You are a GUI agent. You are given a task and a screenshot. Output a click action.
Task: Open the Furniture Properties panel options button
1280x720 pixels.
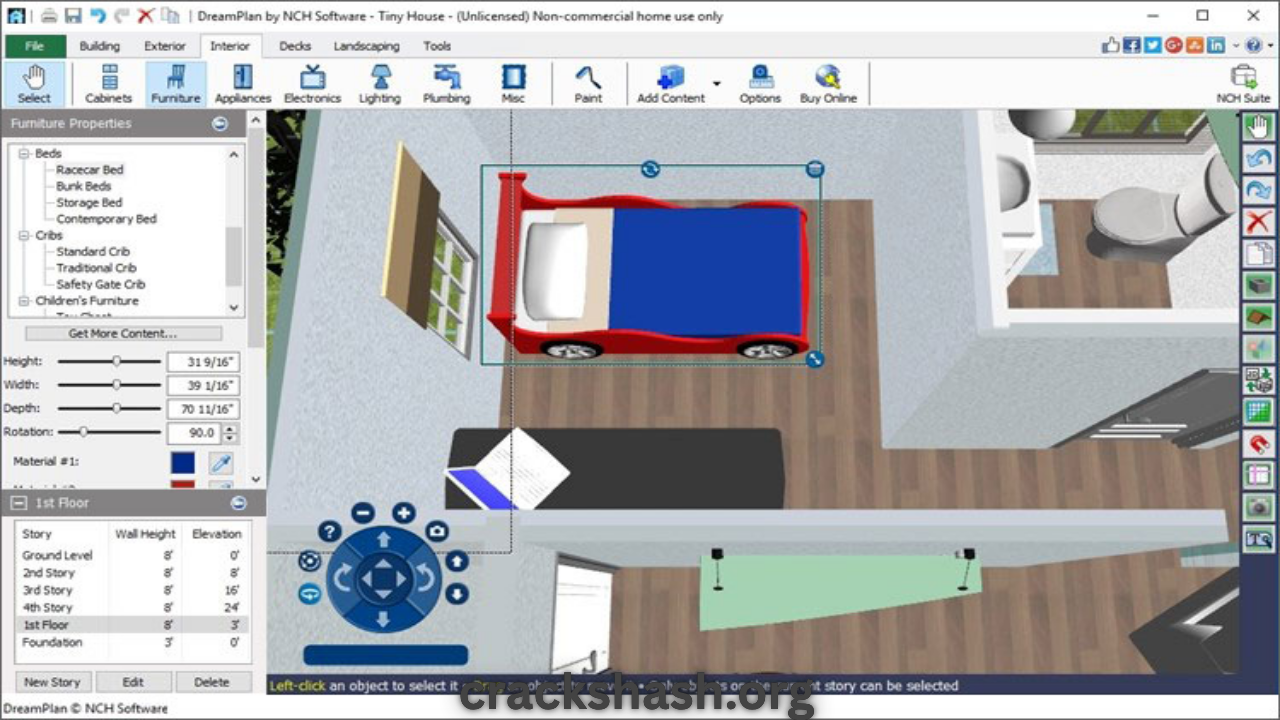(x=220, y=124)
